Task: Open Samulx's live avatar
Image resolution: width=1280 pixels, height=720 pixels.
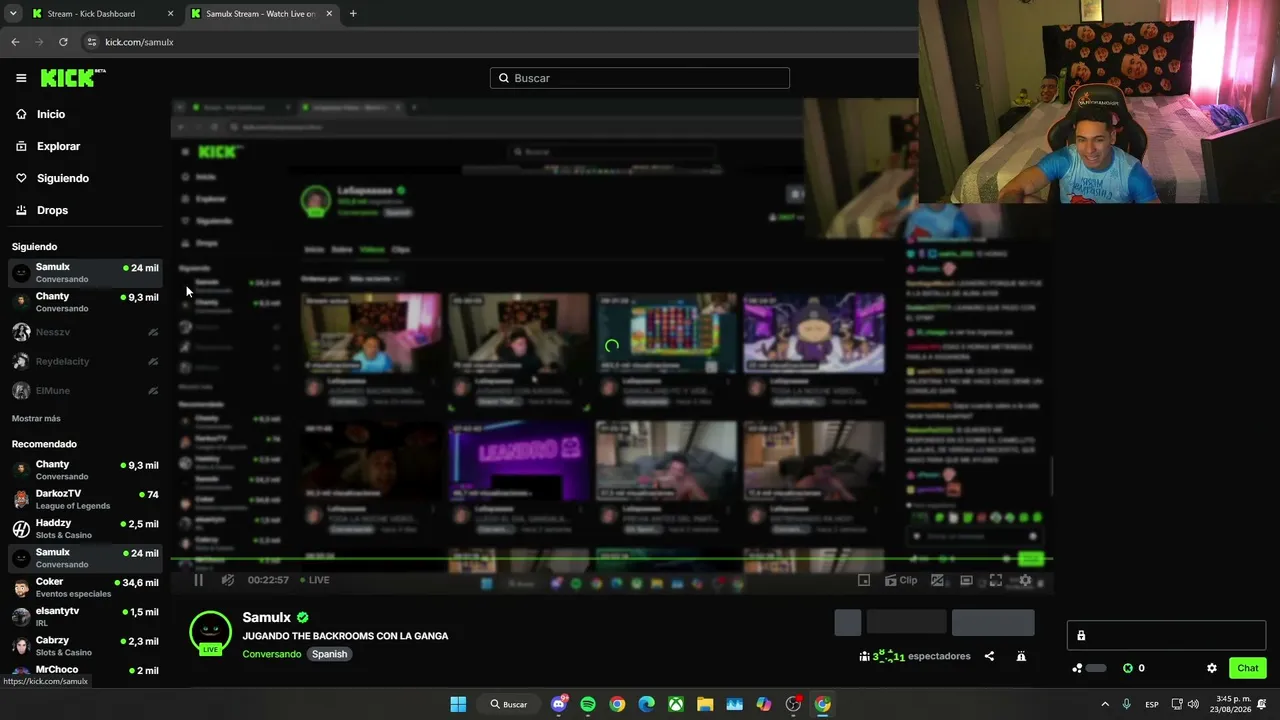Action: click(x=210, y=632)
